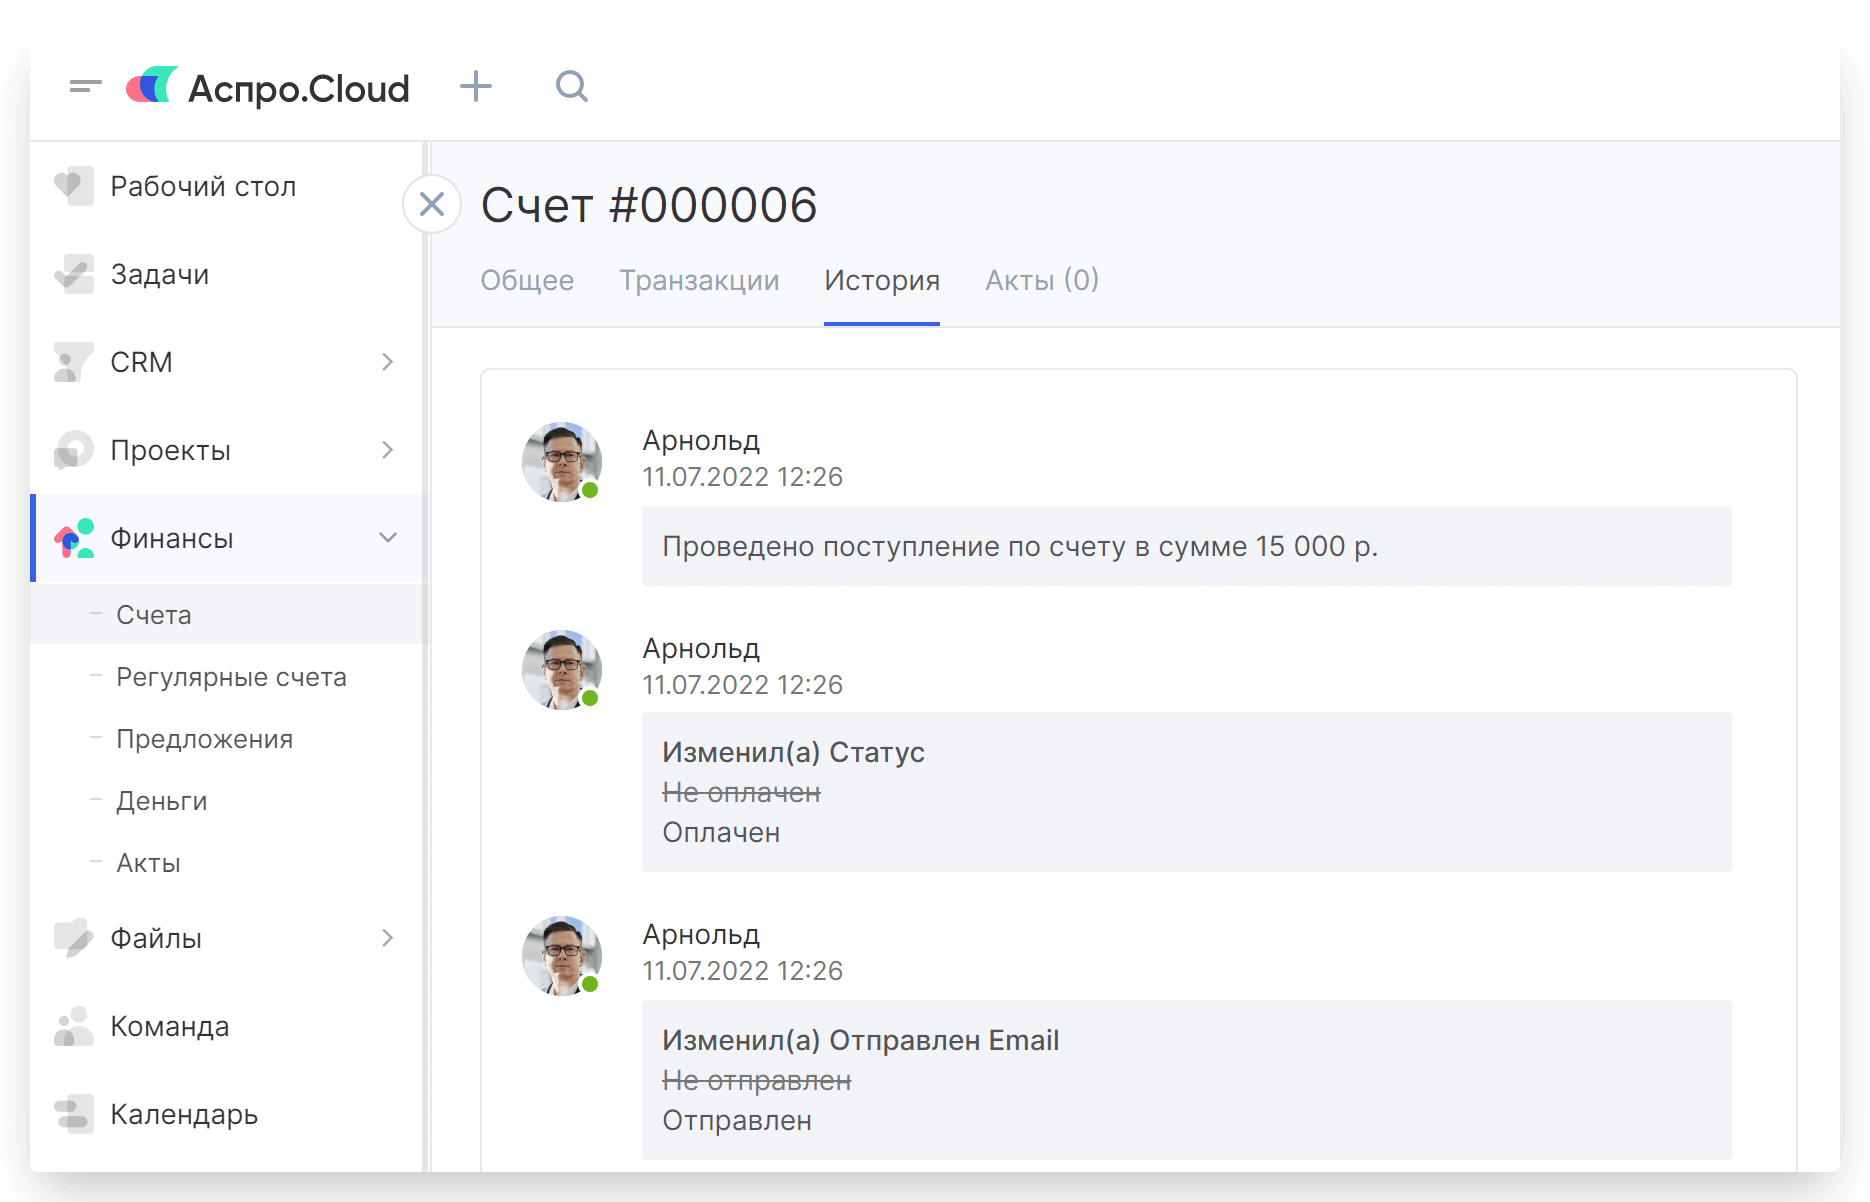Toggle the hamburger sidebar menu icon
The height and width of the screenshot is (1202, 1870).
[x=85, y=87]
